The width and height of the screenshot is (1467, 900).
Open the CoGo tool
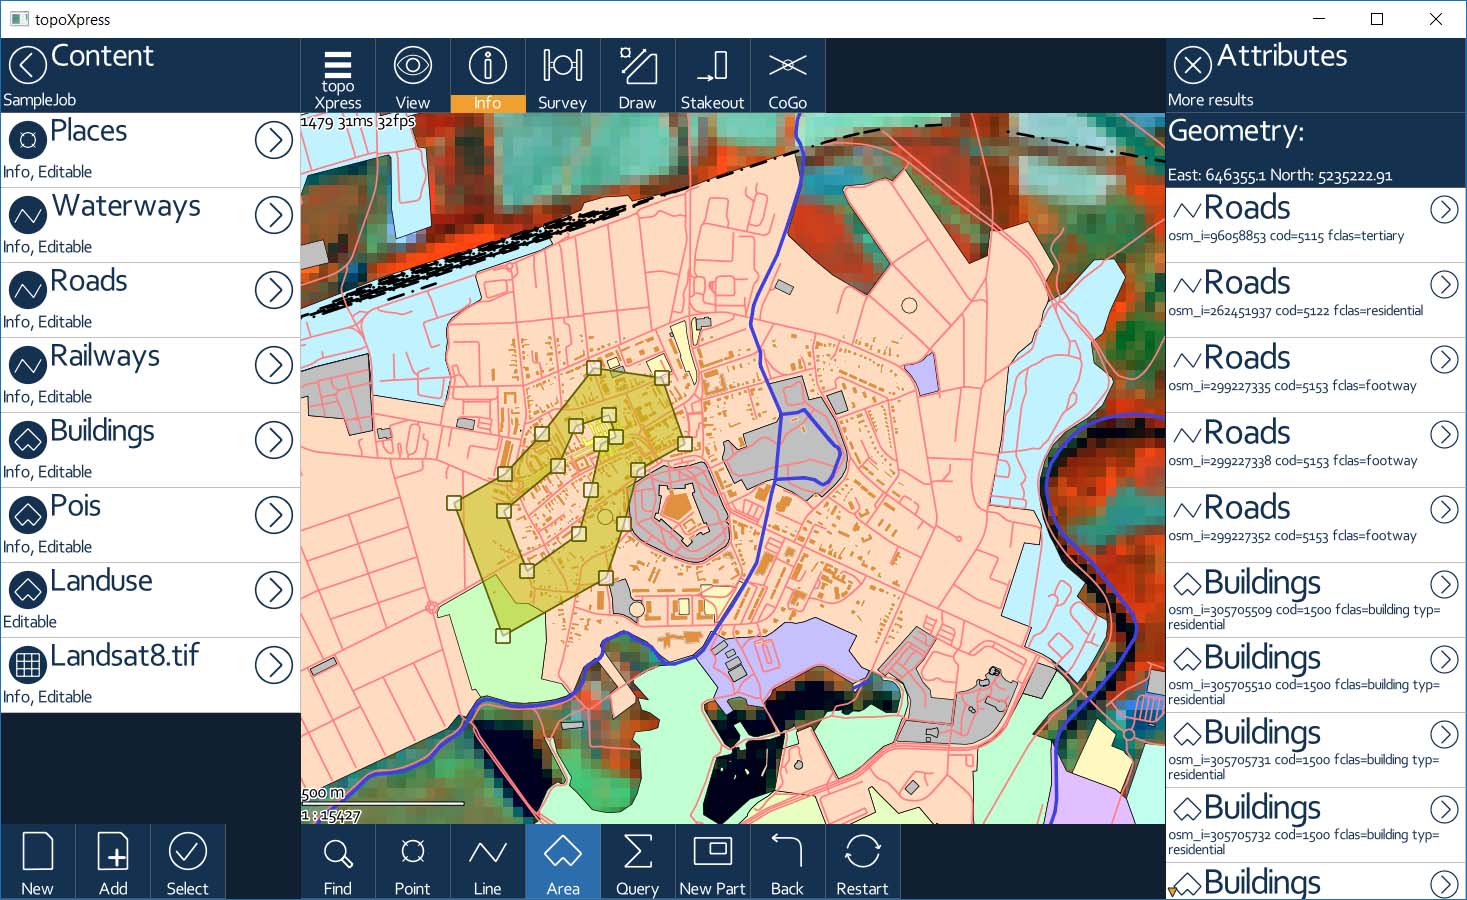coord(787,76)
